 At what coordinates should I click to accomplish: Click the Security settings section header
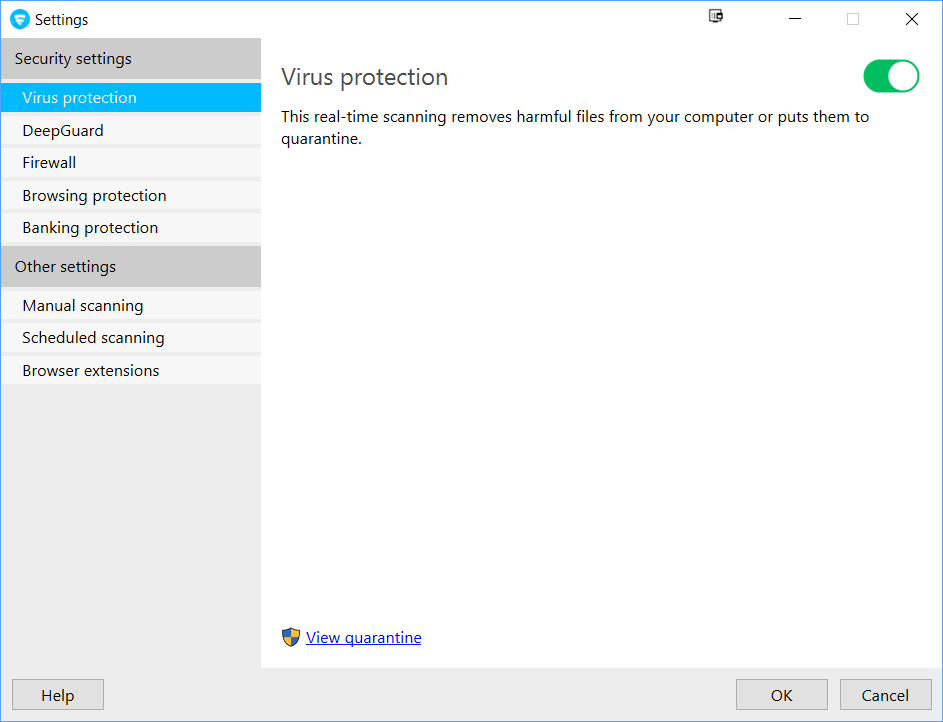click(130, 59)
